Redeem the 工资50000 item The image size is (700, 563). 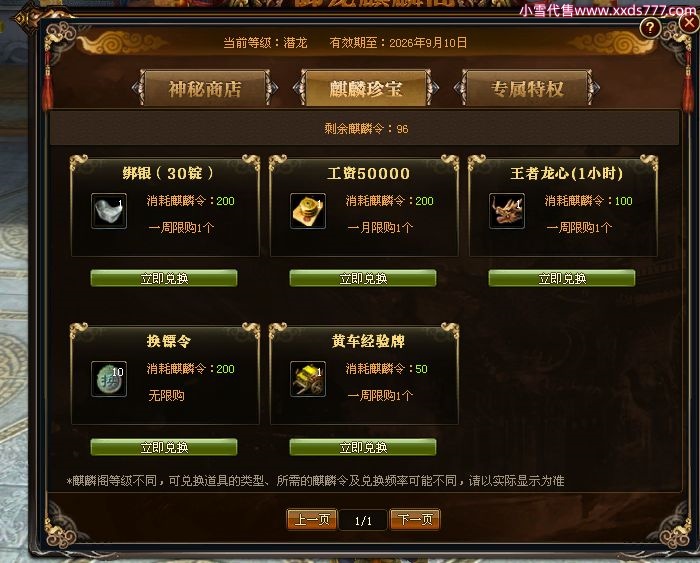[x=363, y=278]
